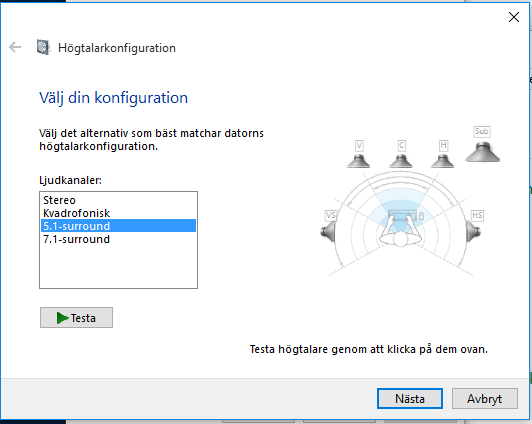Viewport: 532px width, 424px height.
Task: Click the Nästa button to continue
Action: tap(410, 399)
